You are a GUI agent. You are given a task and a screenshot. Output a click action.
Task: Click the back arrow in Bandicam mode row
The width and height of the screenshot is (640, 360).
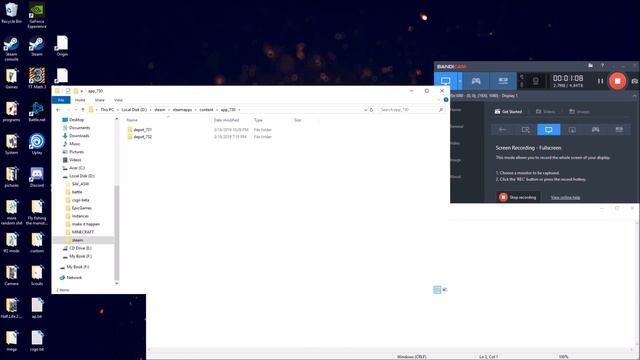tap(502, 130)
